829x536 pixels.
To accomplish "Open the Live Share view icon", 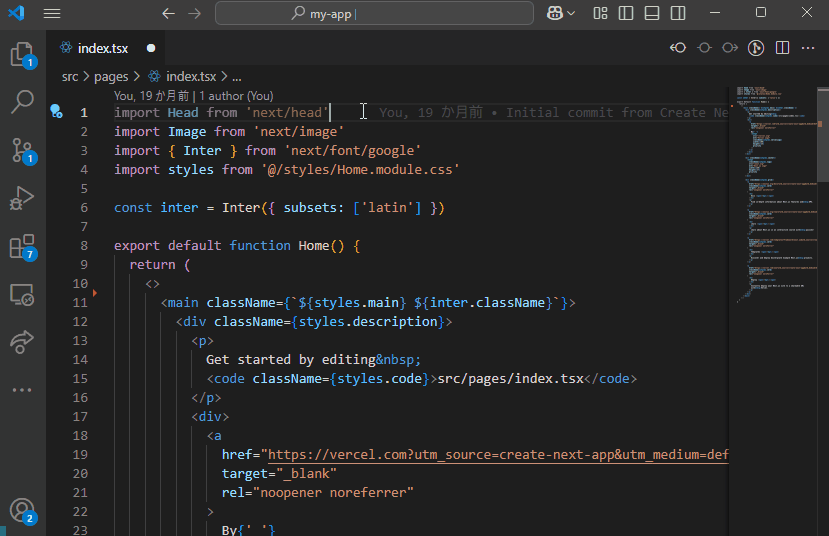I will tap(23, 342).
